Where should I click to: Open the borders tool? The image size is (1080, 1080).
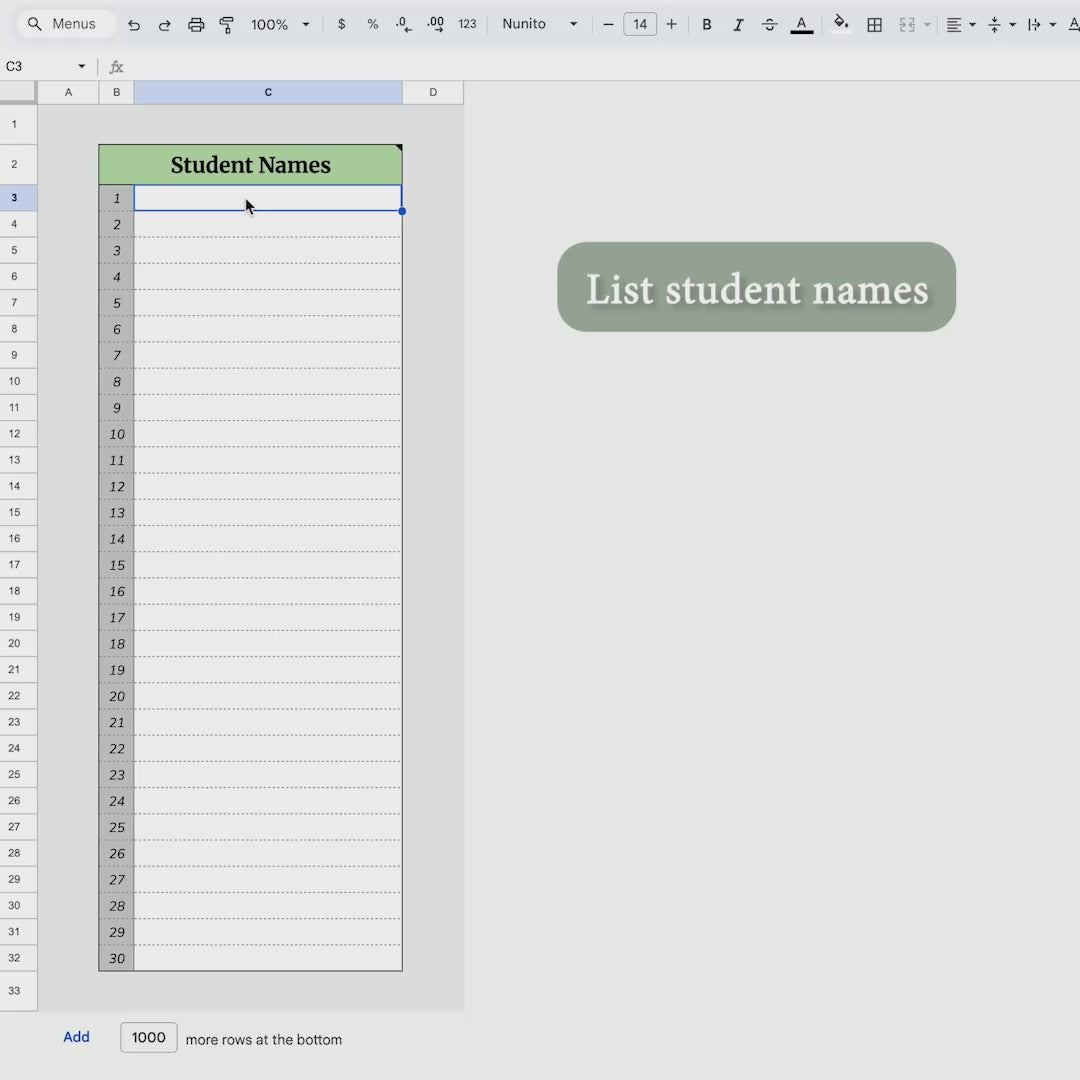click(874, 24)
